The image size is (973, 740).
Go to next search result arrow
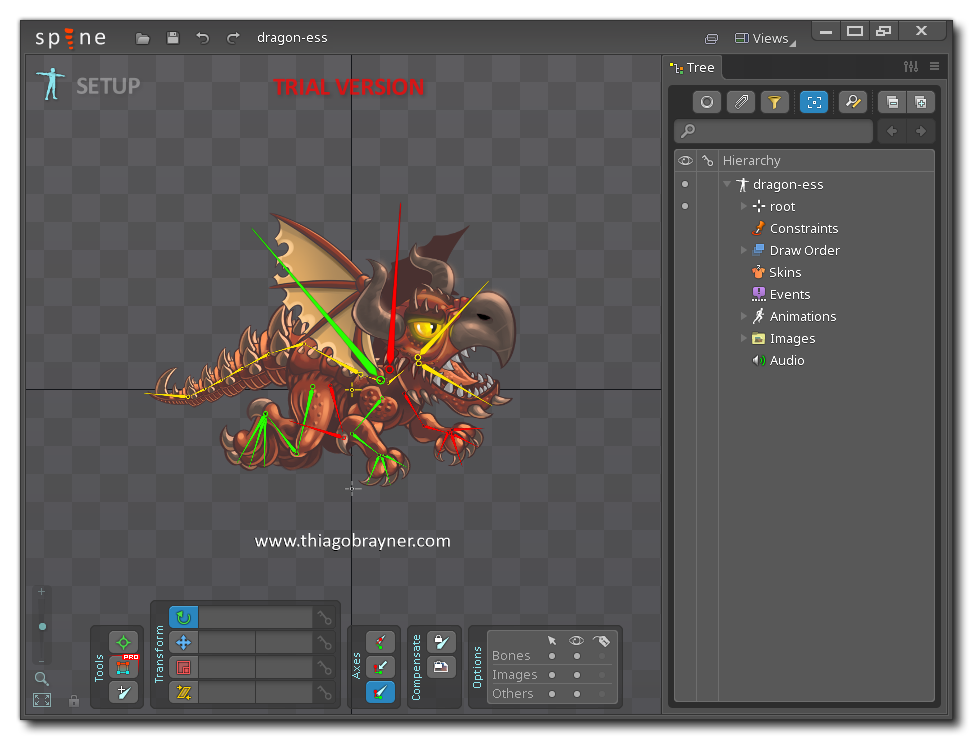[921, 131]
